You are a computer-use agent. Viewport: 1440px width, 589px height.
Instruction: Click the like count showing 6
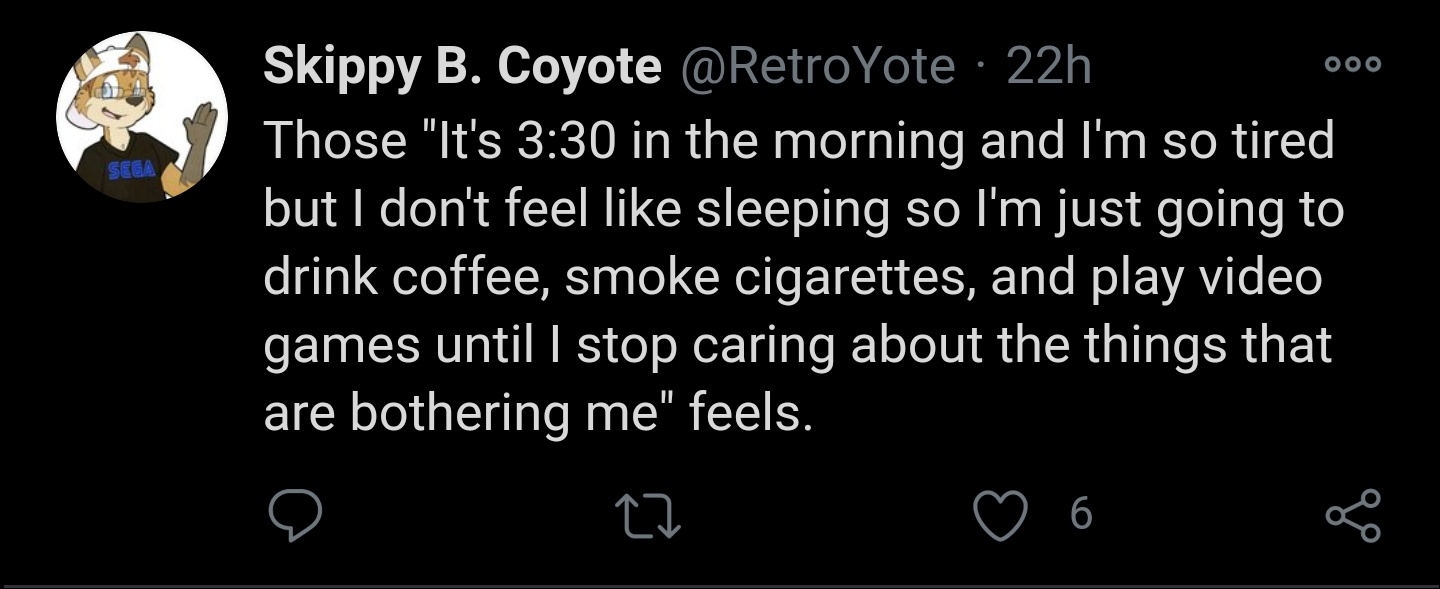pos(1081,515)
